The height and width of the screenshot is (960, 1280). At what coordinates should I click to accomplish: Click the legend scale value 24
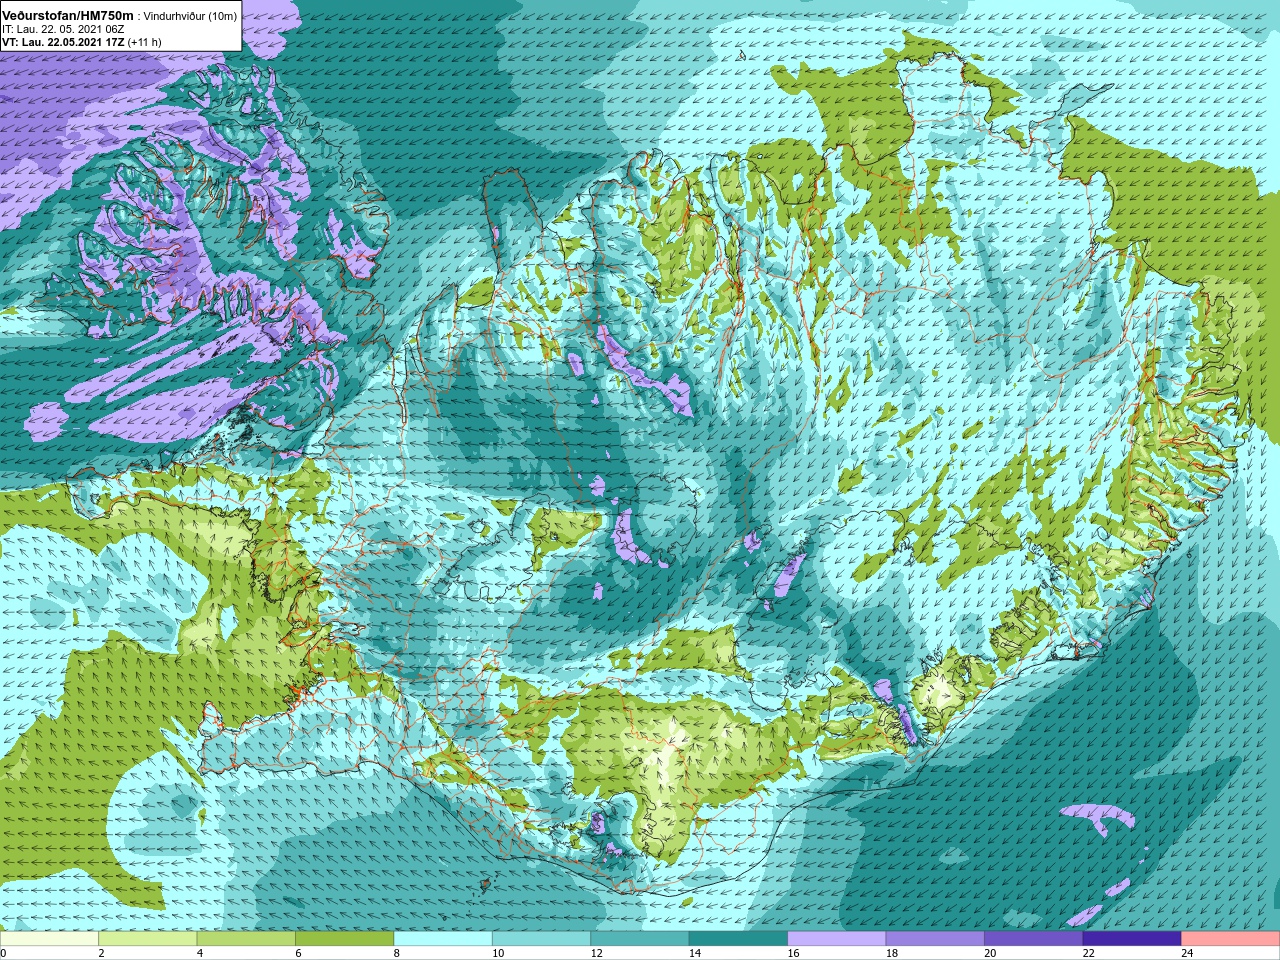pyautogui.click(x=1187, y=953)
